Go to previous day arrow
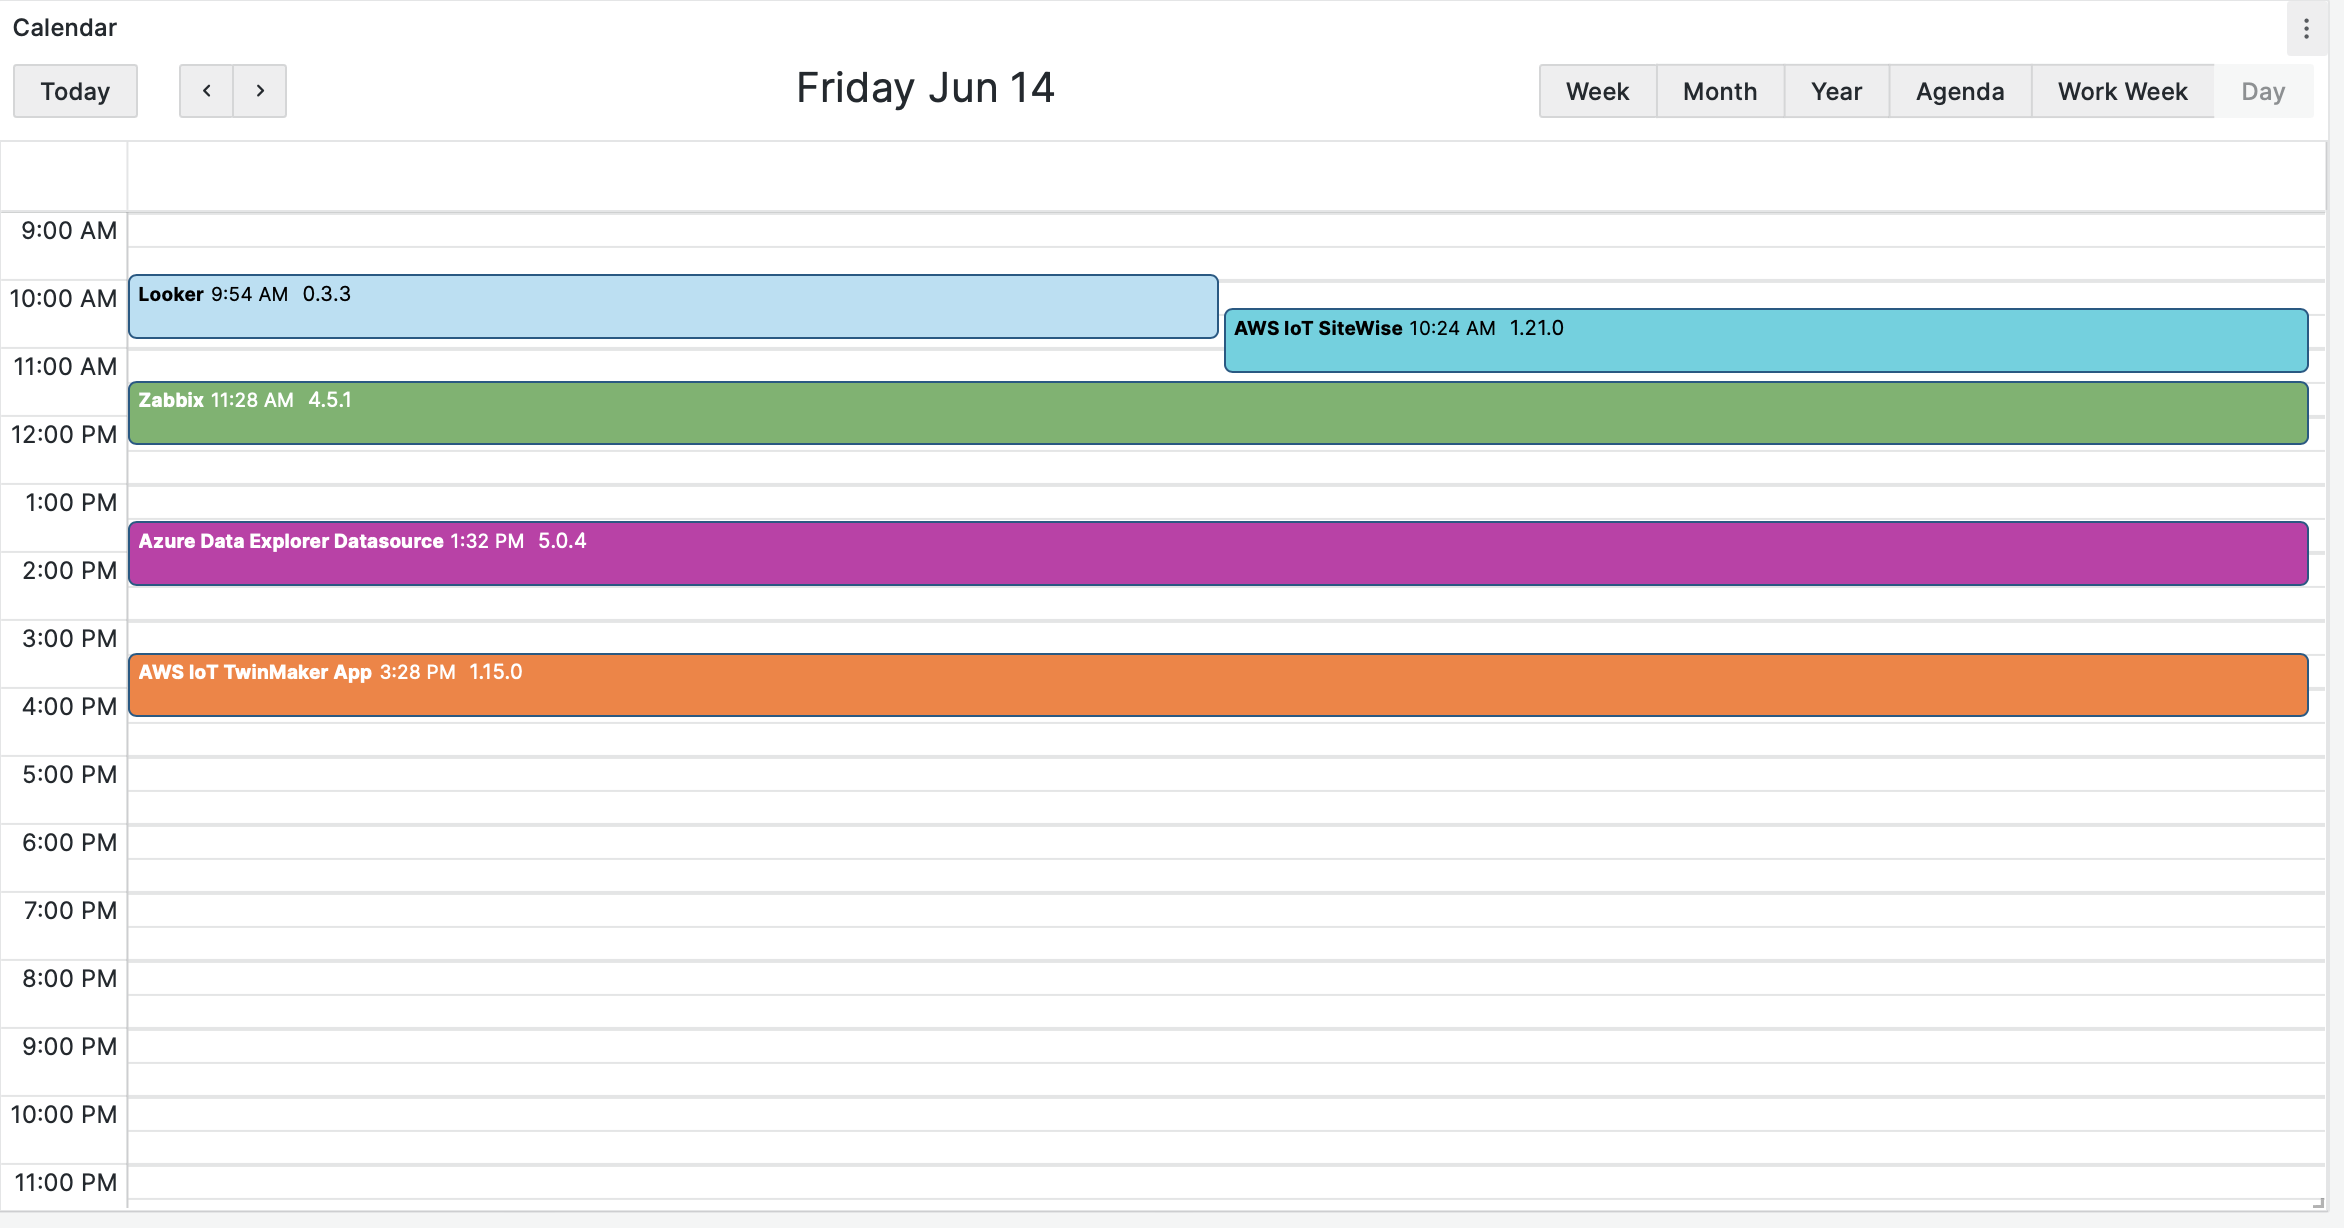 (x=206, y=91)
